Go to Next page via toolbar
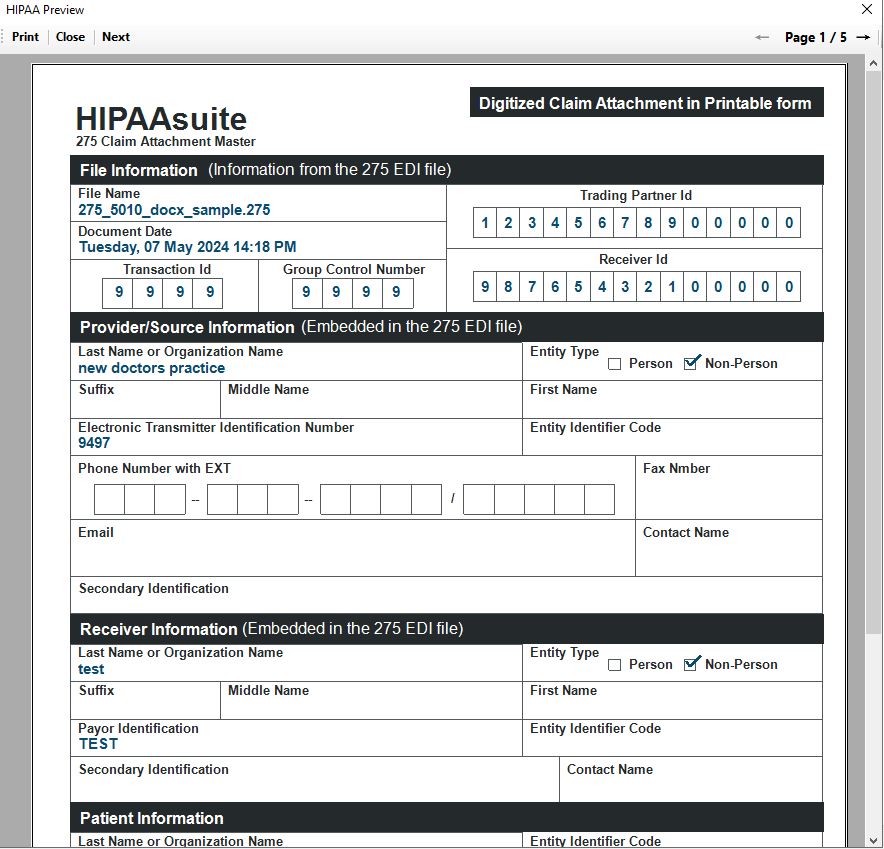884x849 pixels. [116, 37]
